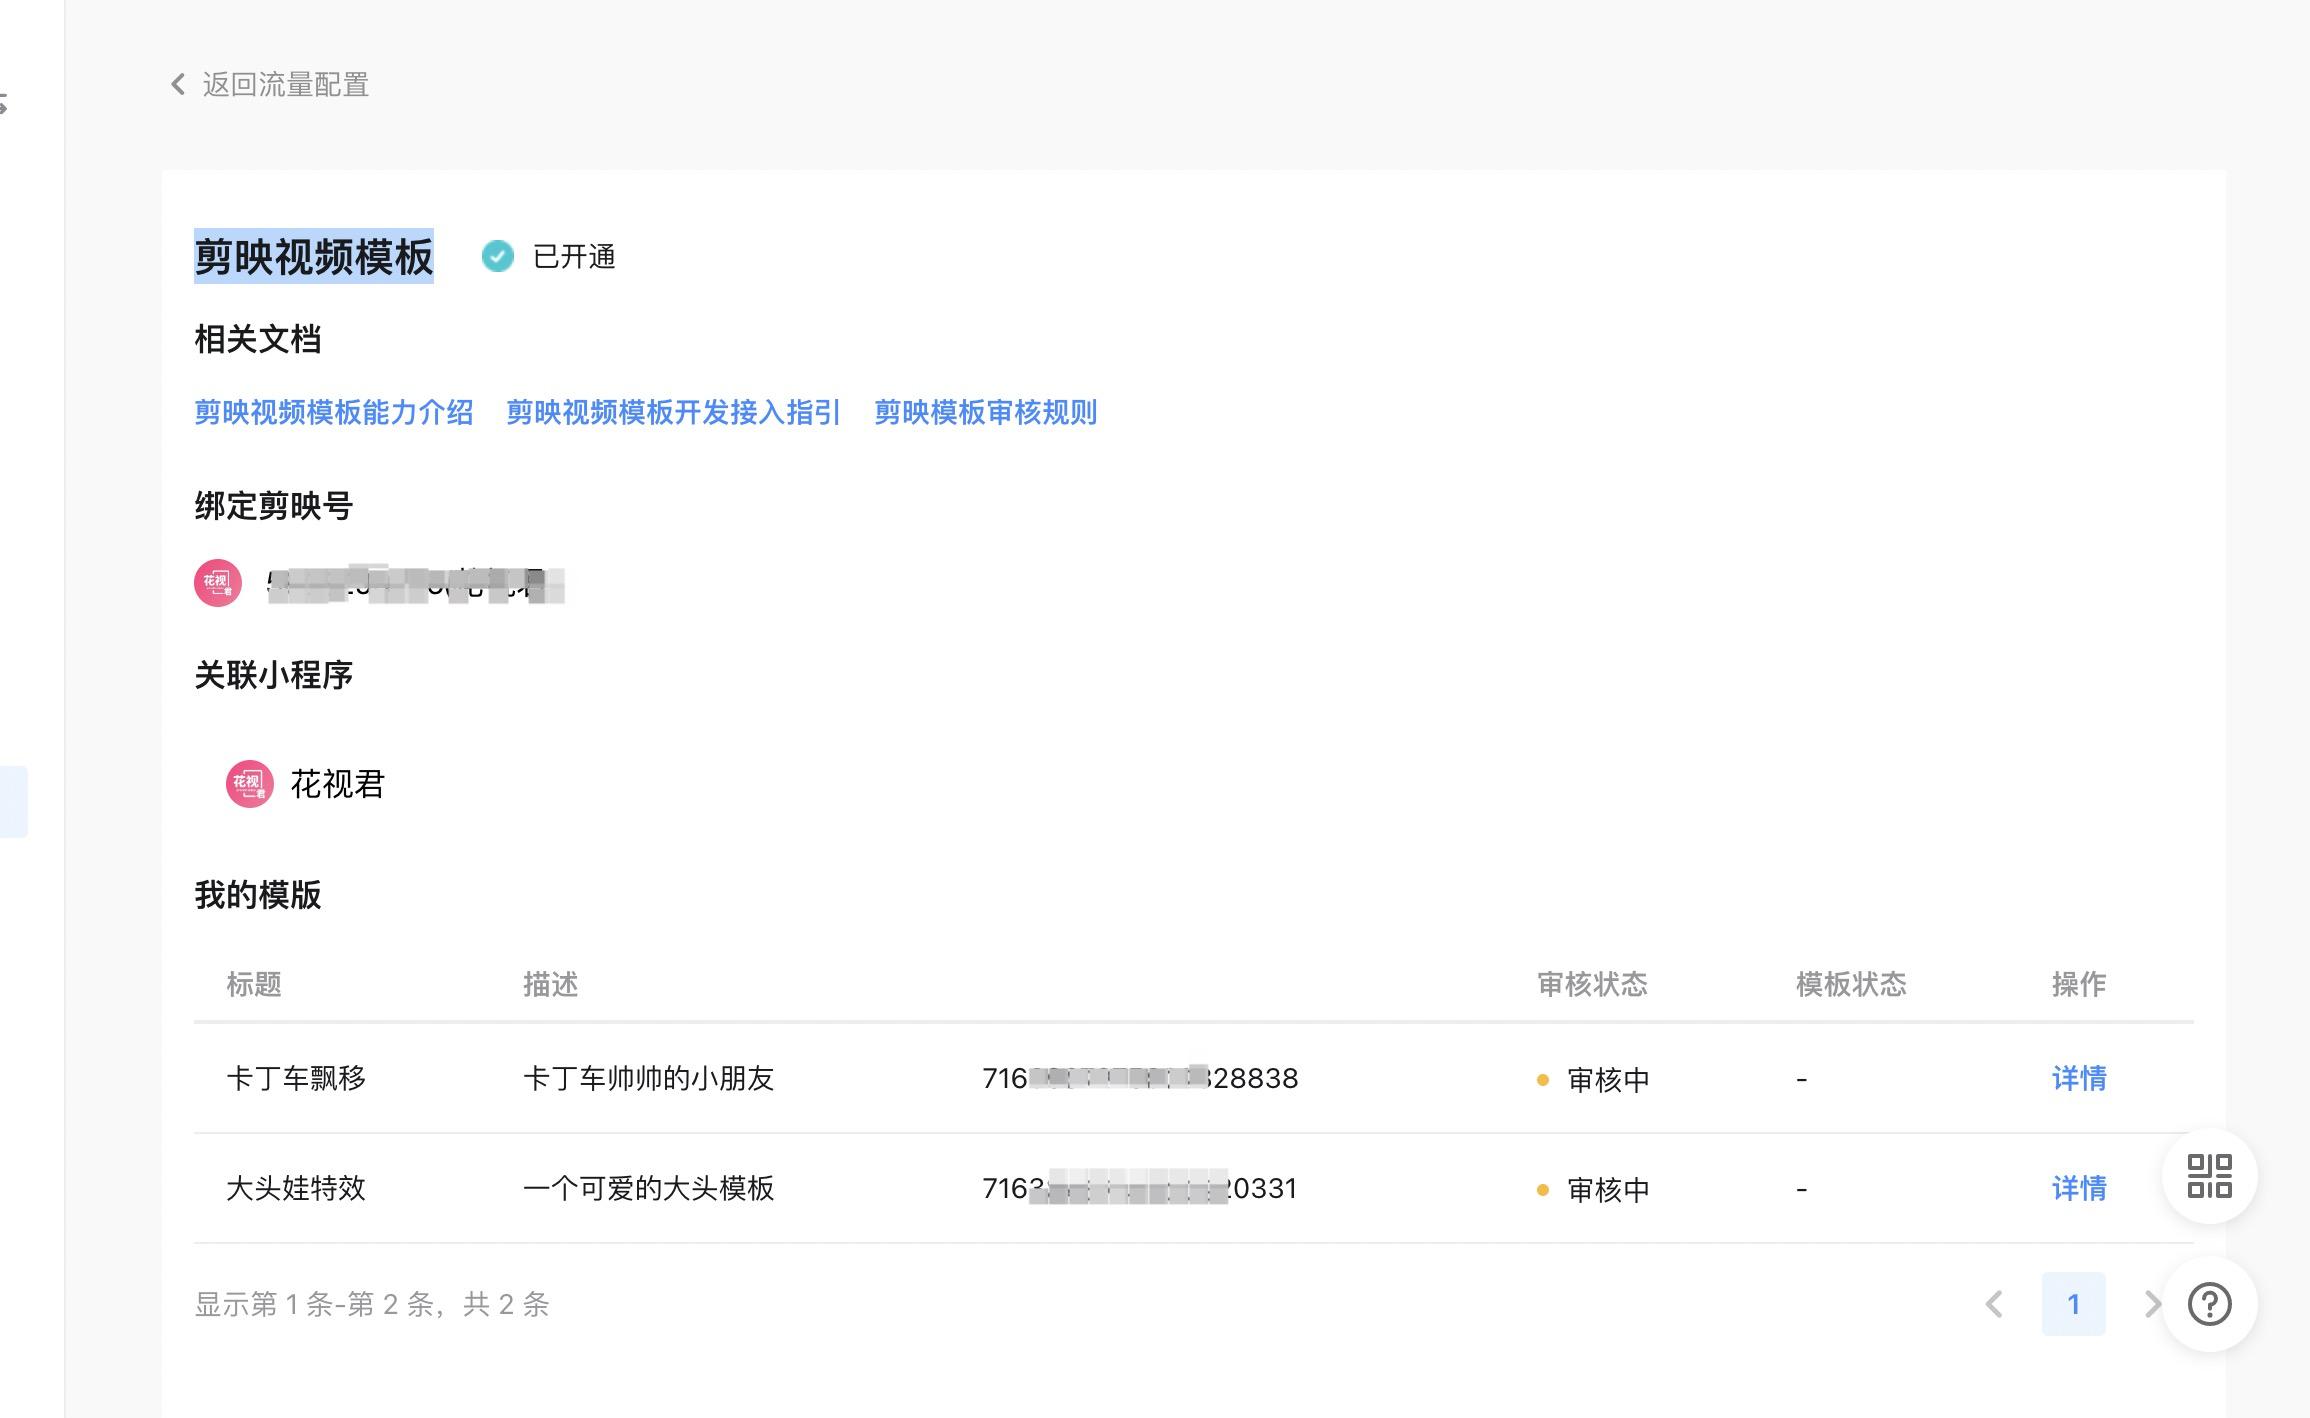Open 剪映视频模板能力介绍 document link
The height and width of the screenshot is (1418, 2310).
pyautogui.click(x=334, y=412)
